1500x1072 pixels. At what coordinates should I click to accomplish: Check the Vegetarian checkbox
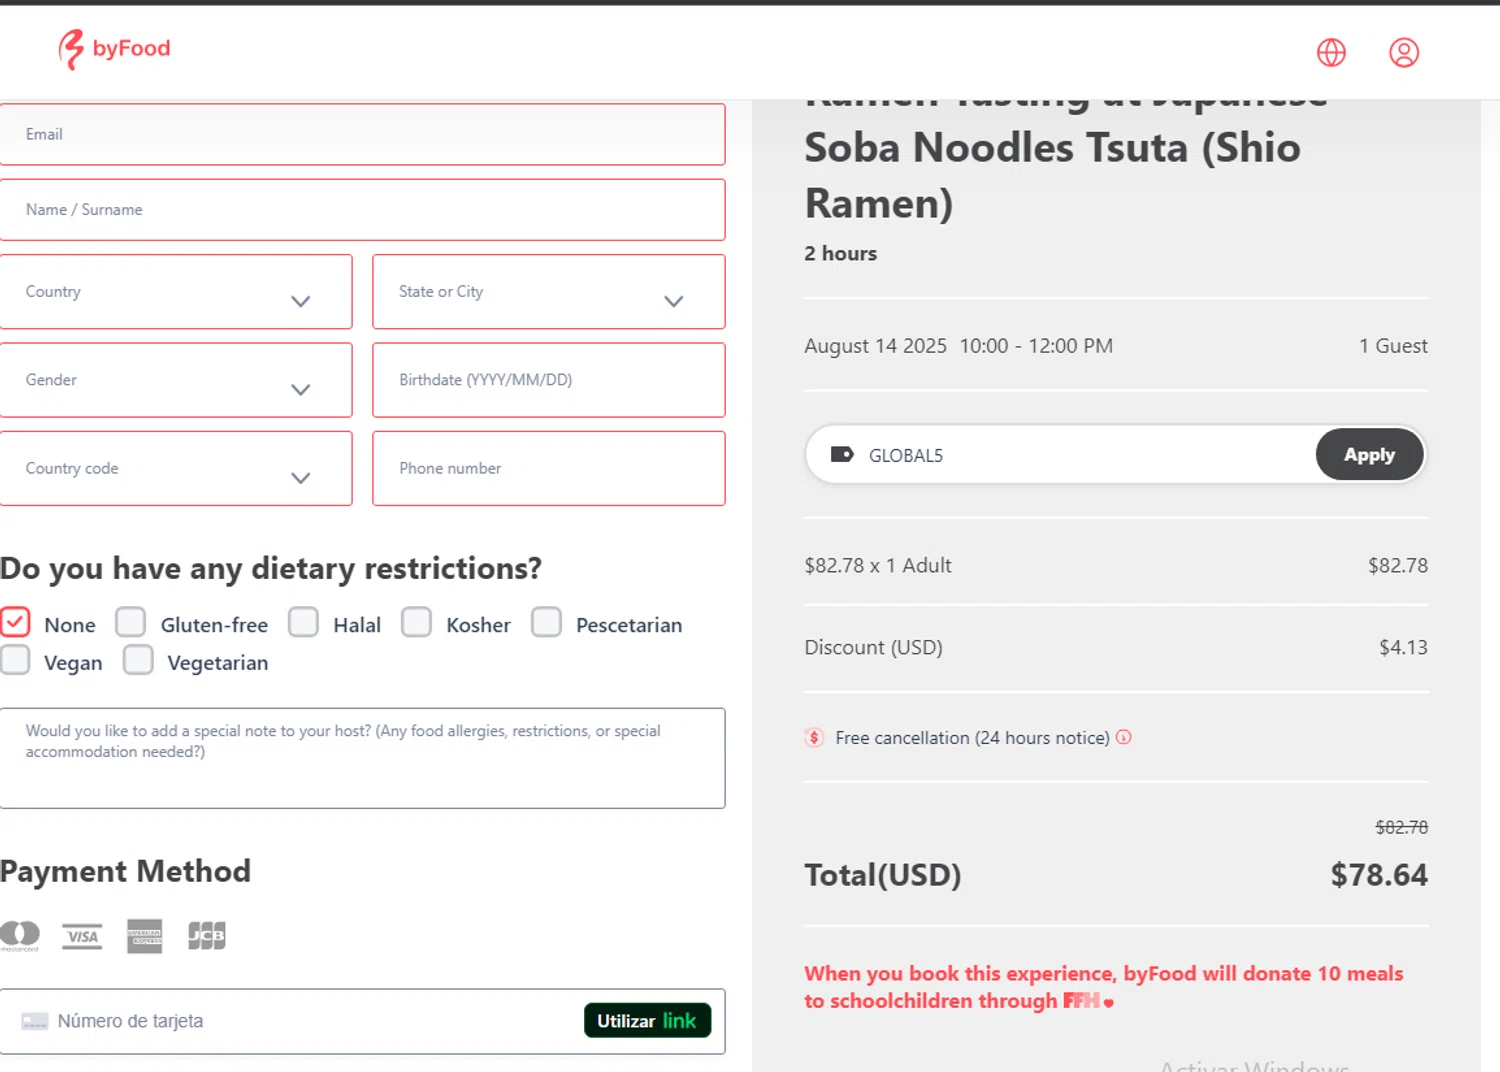point(138,660)
